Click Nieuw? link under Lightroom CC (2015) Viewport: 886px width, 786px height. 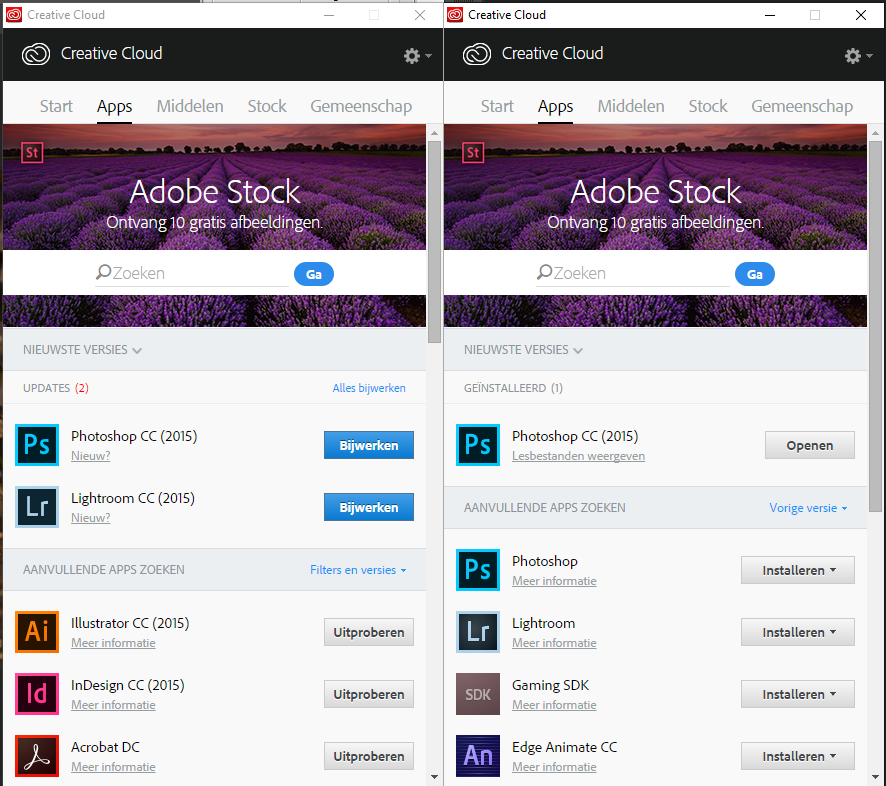90,518
